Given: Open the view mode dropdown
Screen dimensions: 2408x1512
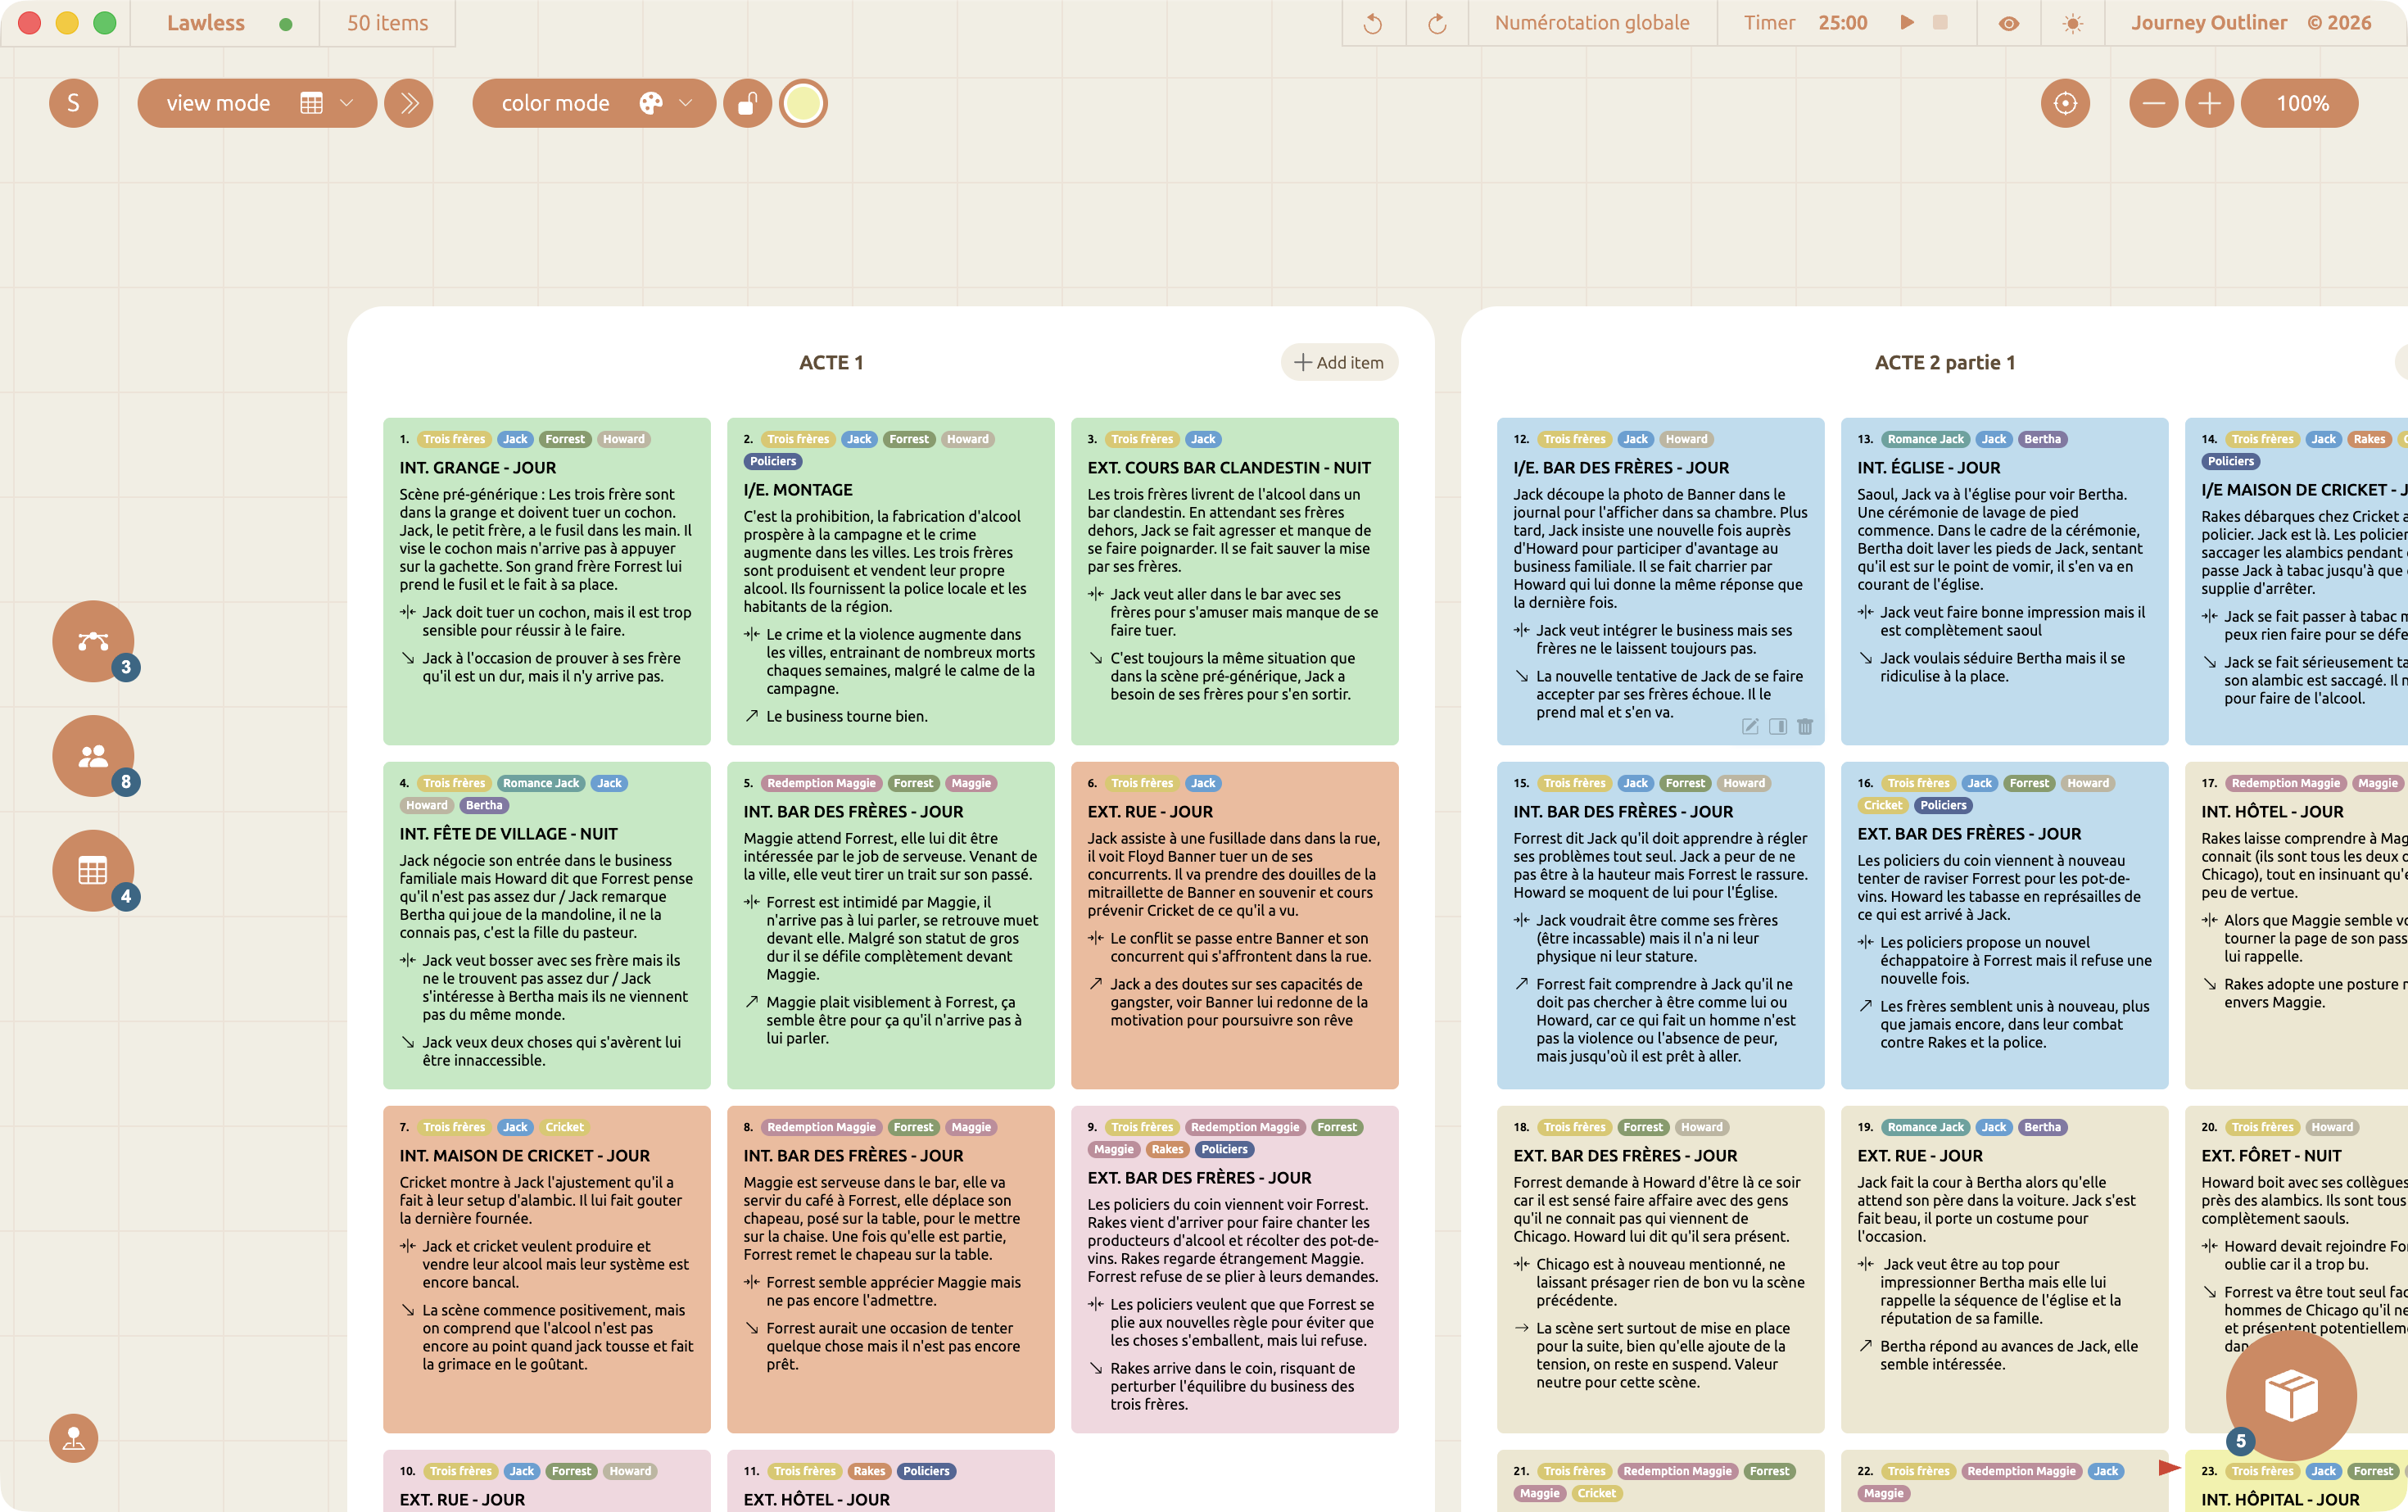Looking at the screenshot, I should pos(257,103).
